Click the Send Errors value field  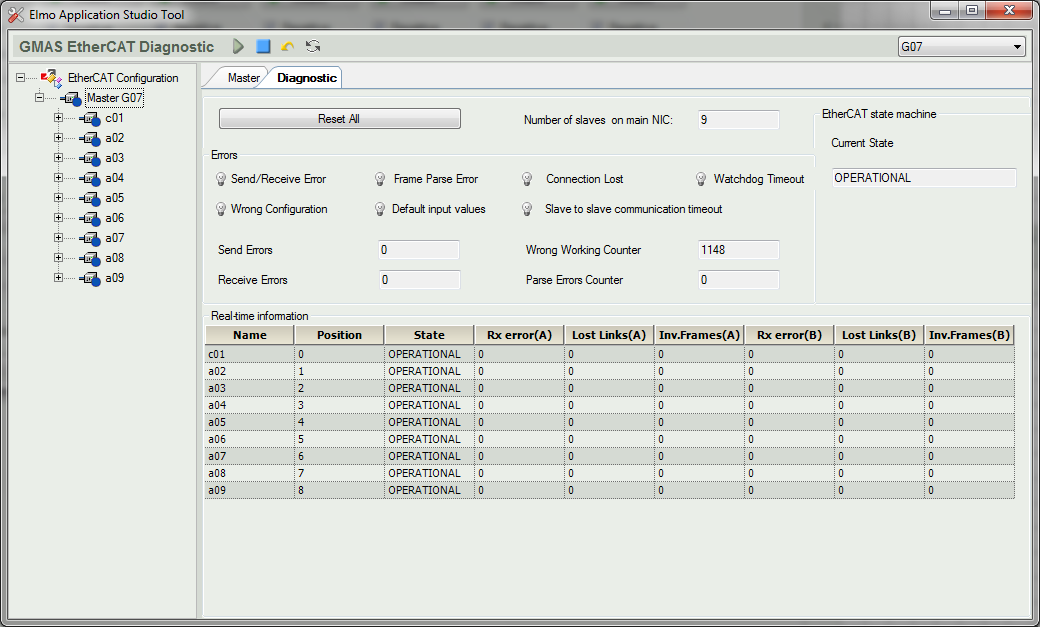tap(419, 250)
